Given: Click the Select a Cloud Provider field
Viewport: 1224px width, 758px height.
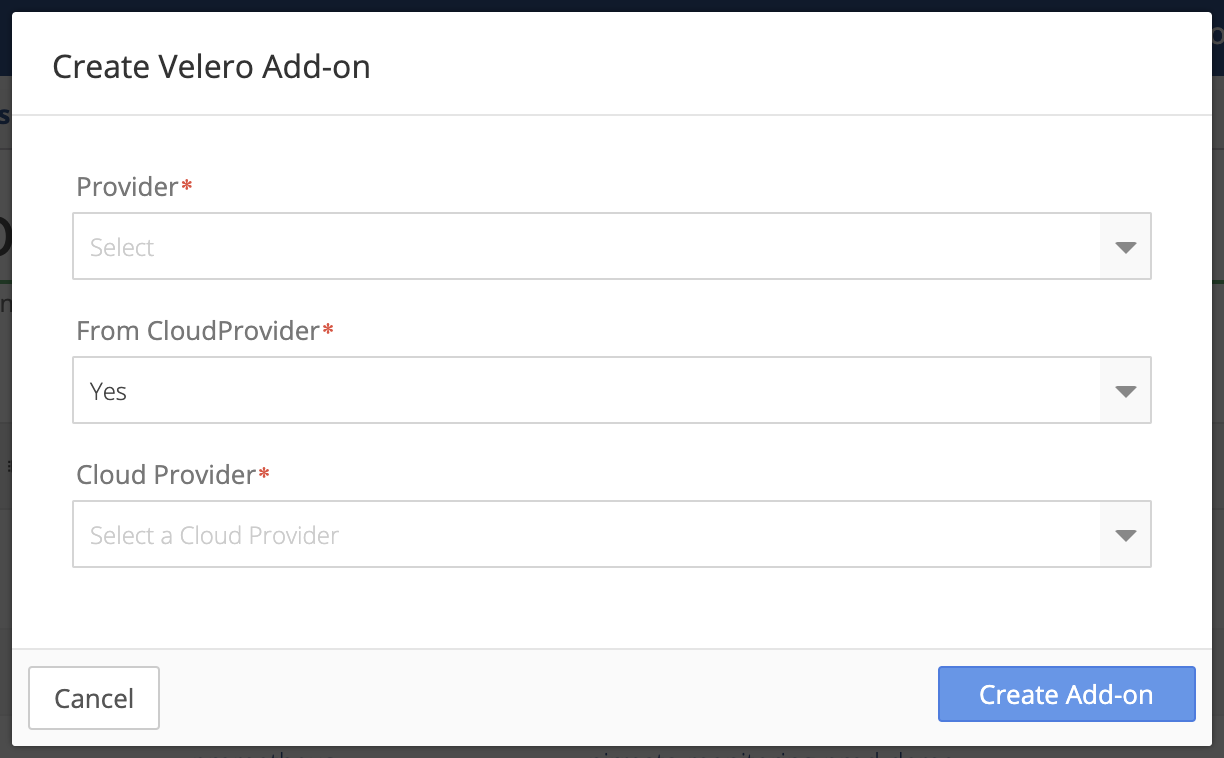Looking at the screenshot, I should [x=612, y=534].
